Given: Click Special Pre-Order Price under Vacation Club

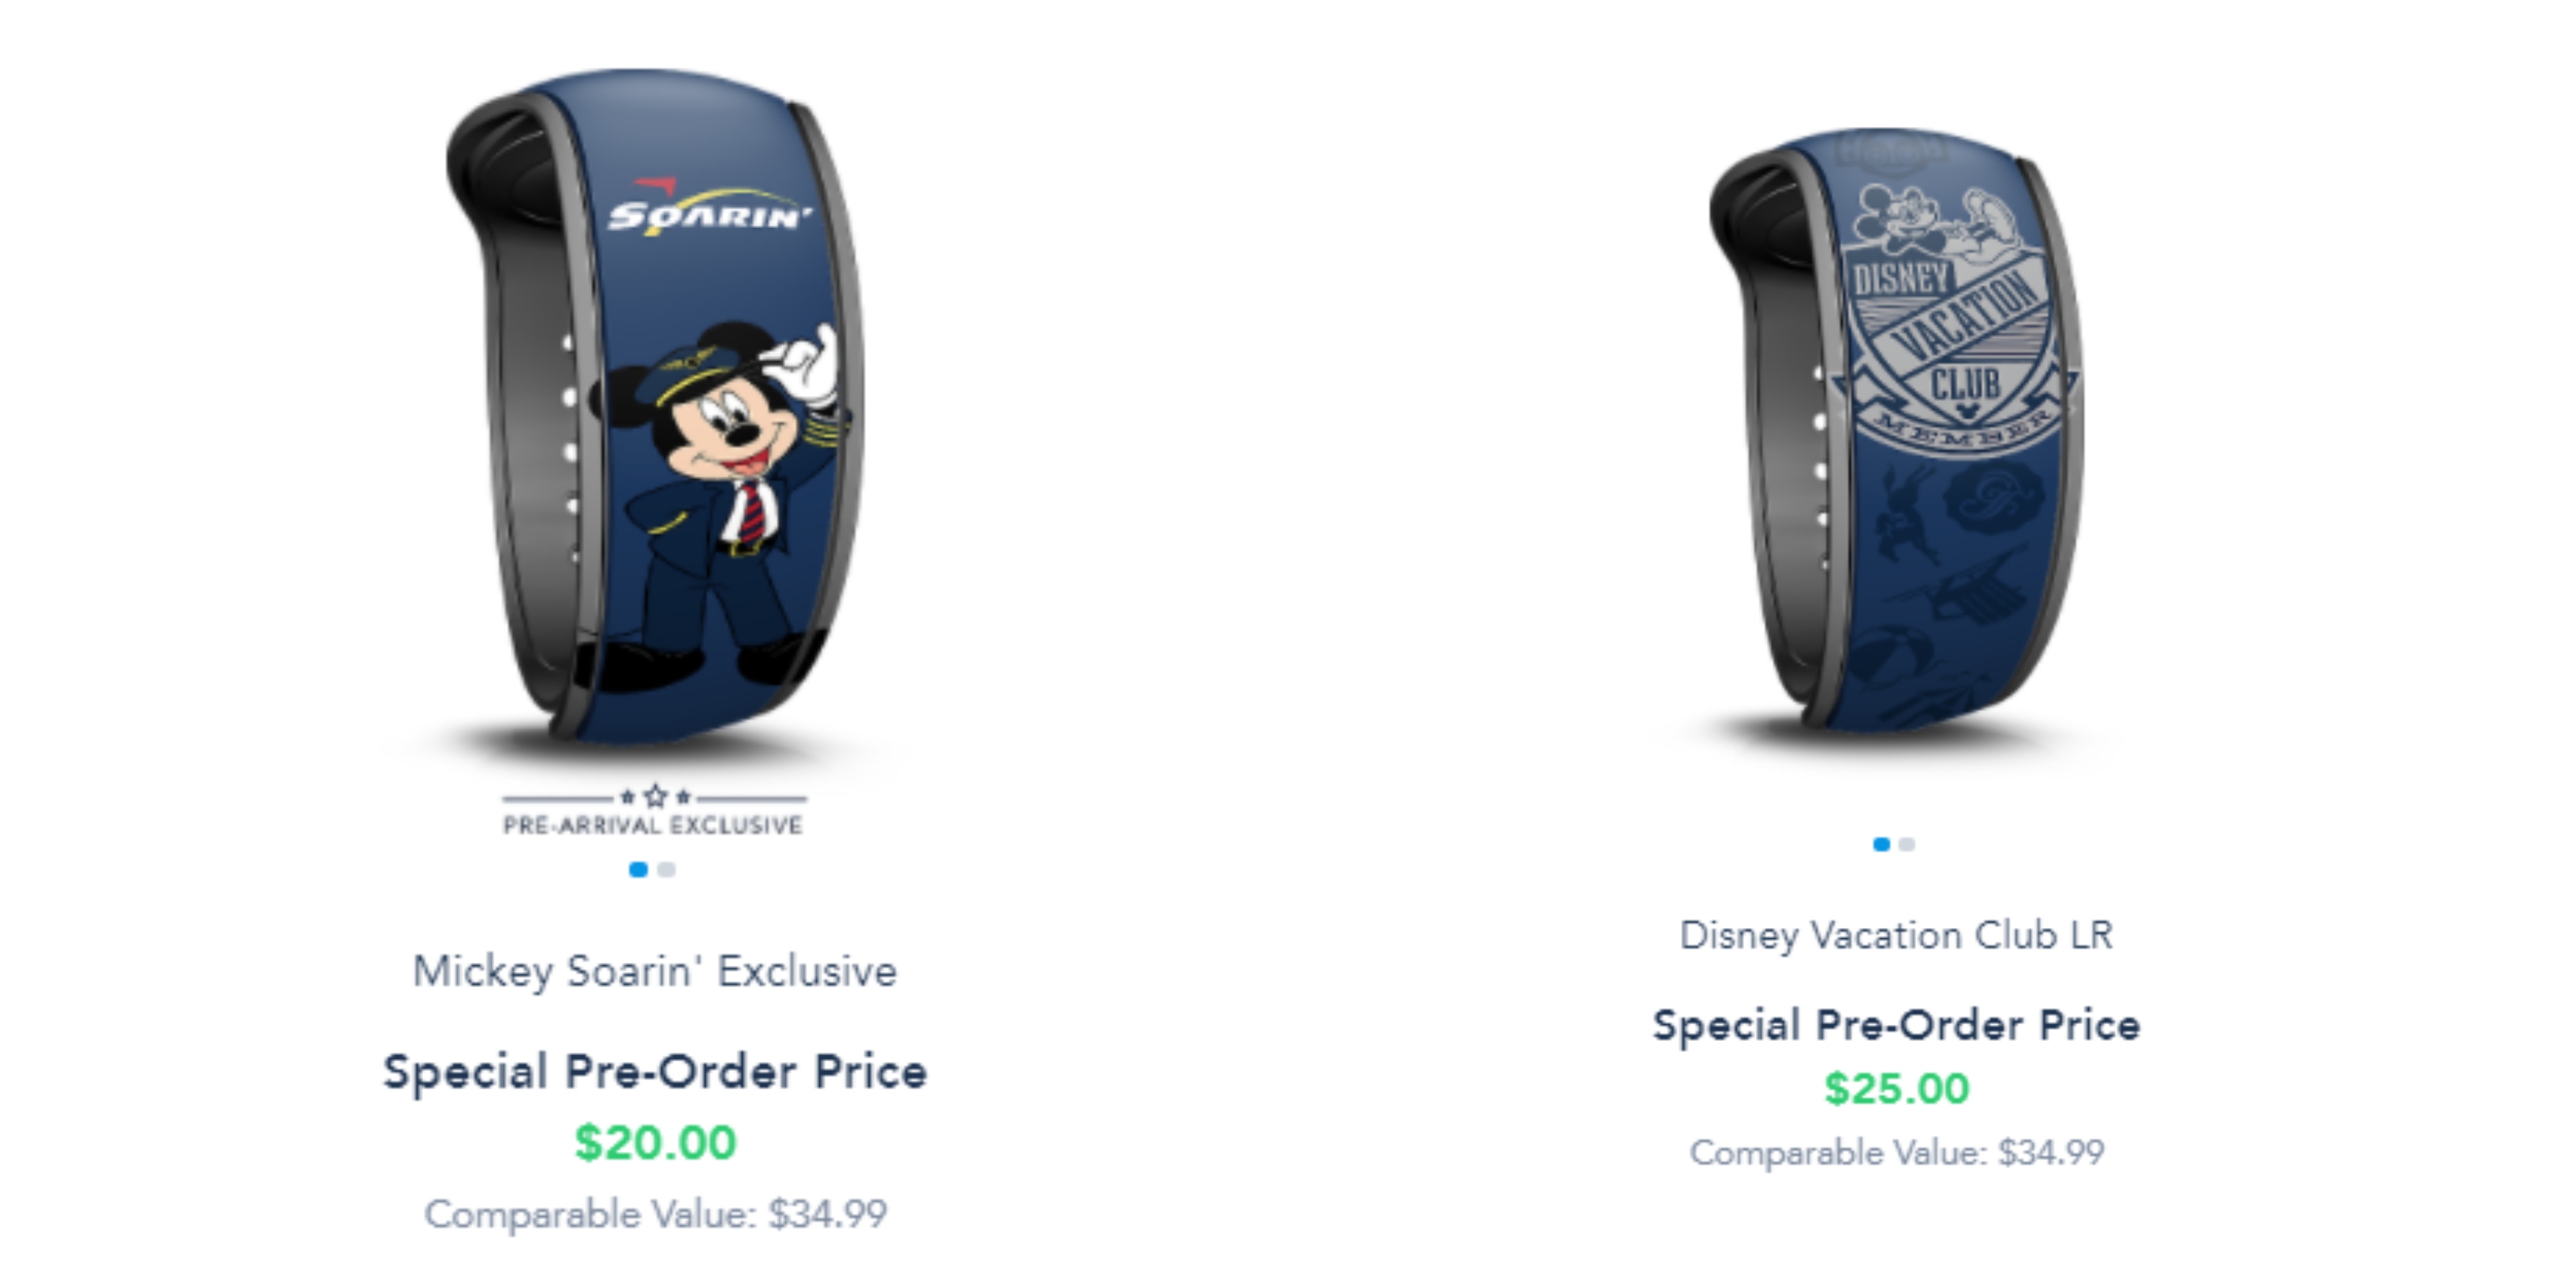Looking at the screenshot, I should coord(1896,1025).
